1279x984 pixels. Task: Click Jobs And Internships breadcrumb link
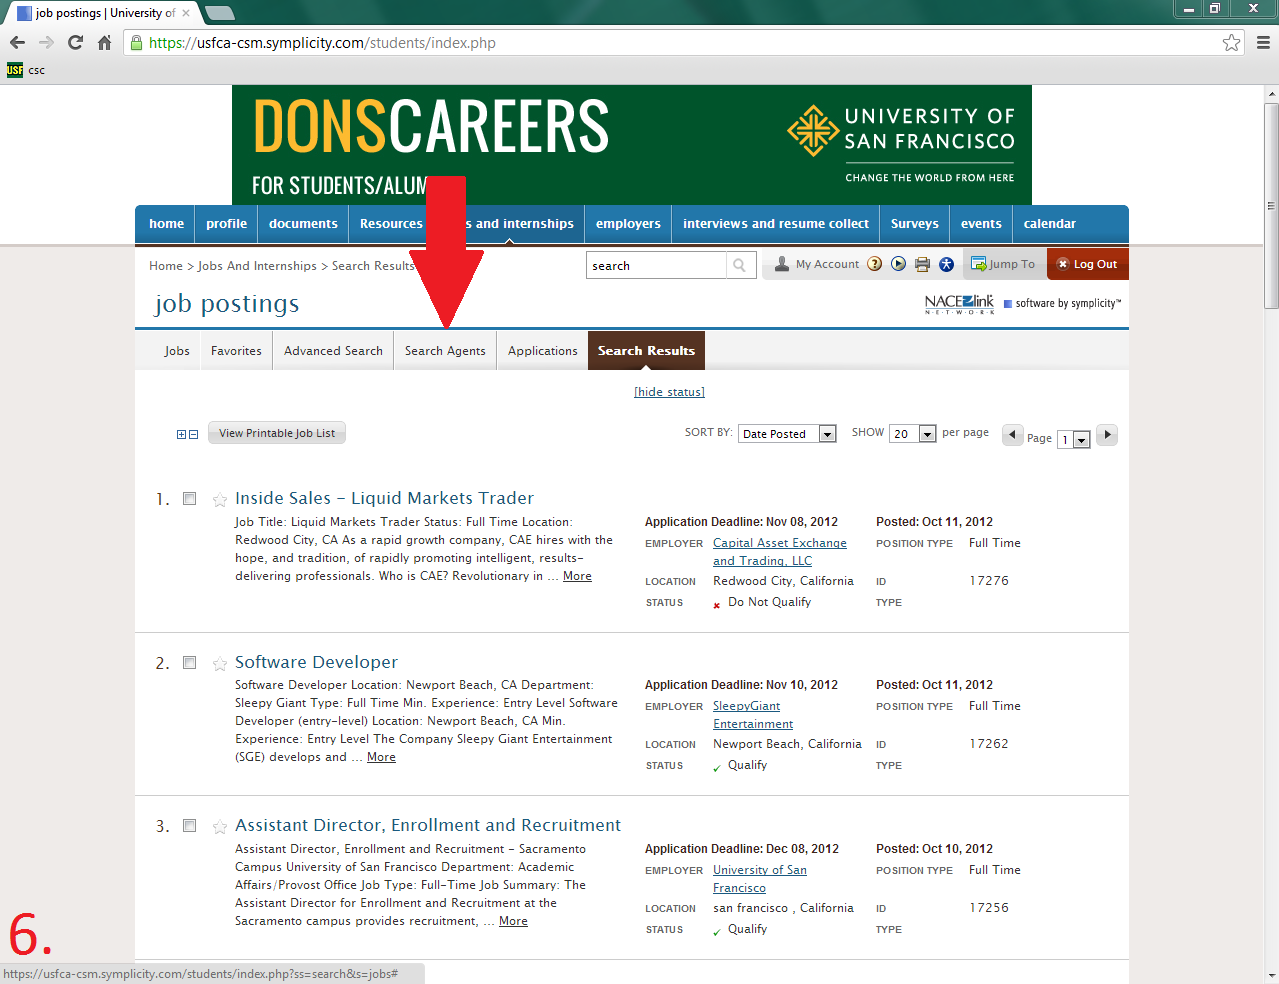point(257,266)
